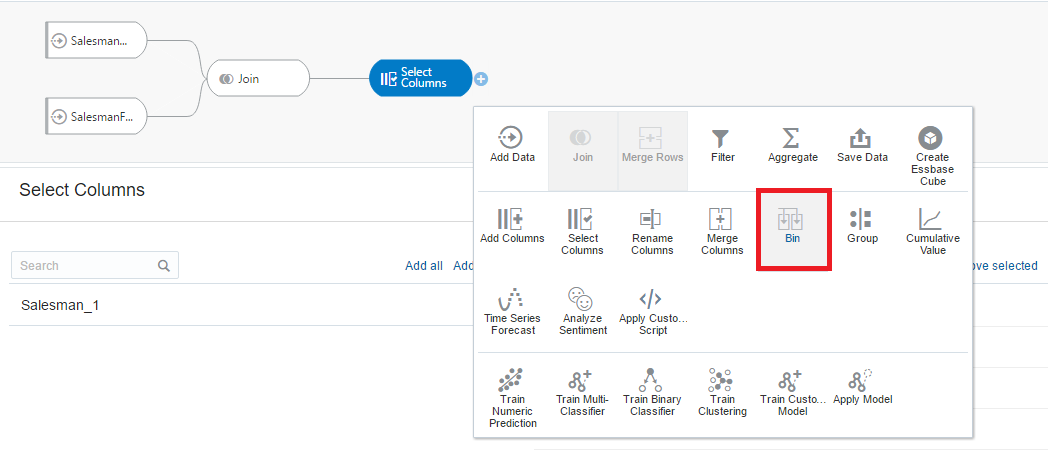Screen dimensions: 1048x450
Task: Choose Train Multi-Classifier step
Action: click(x=580, y=392)
